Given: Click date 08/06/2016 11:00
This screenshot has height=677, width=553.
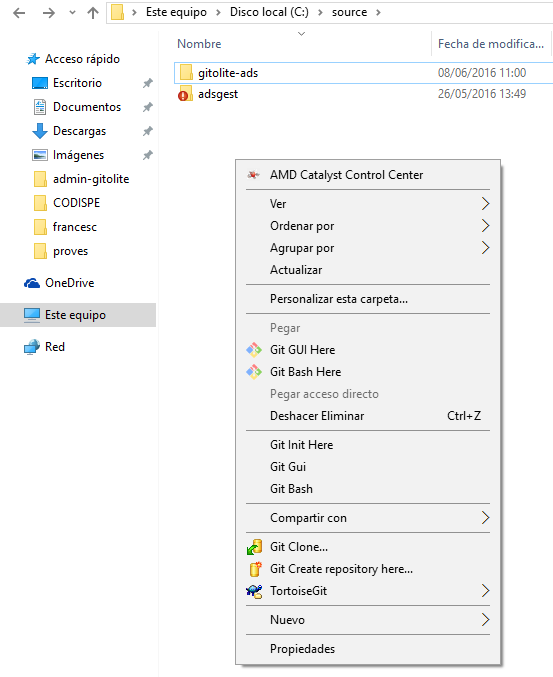Looking at the screenshot, I should (x=482, y=73).
